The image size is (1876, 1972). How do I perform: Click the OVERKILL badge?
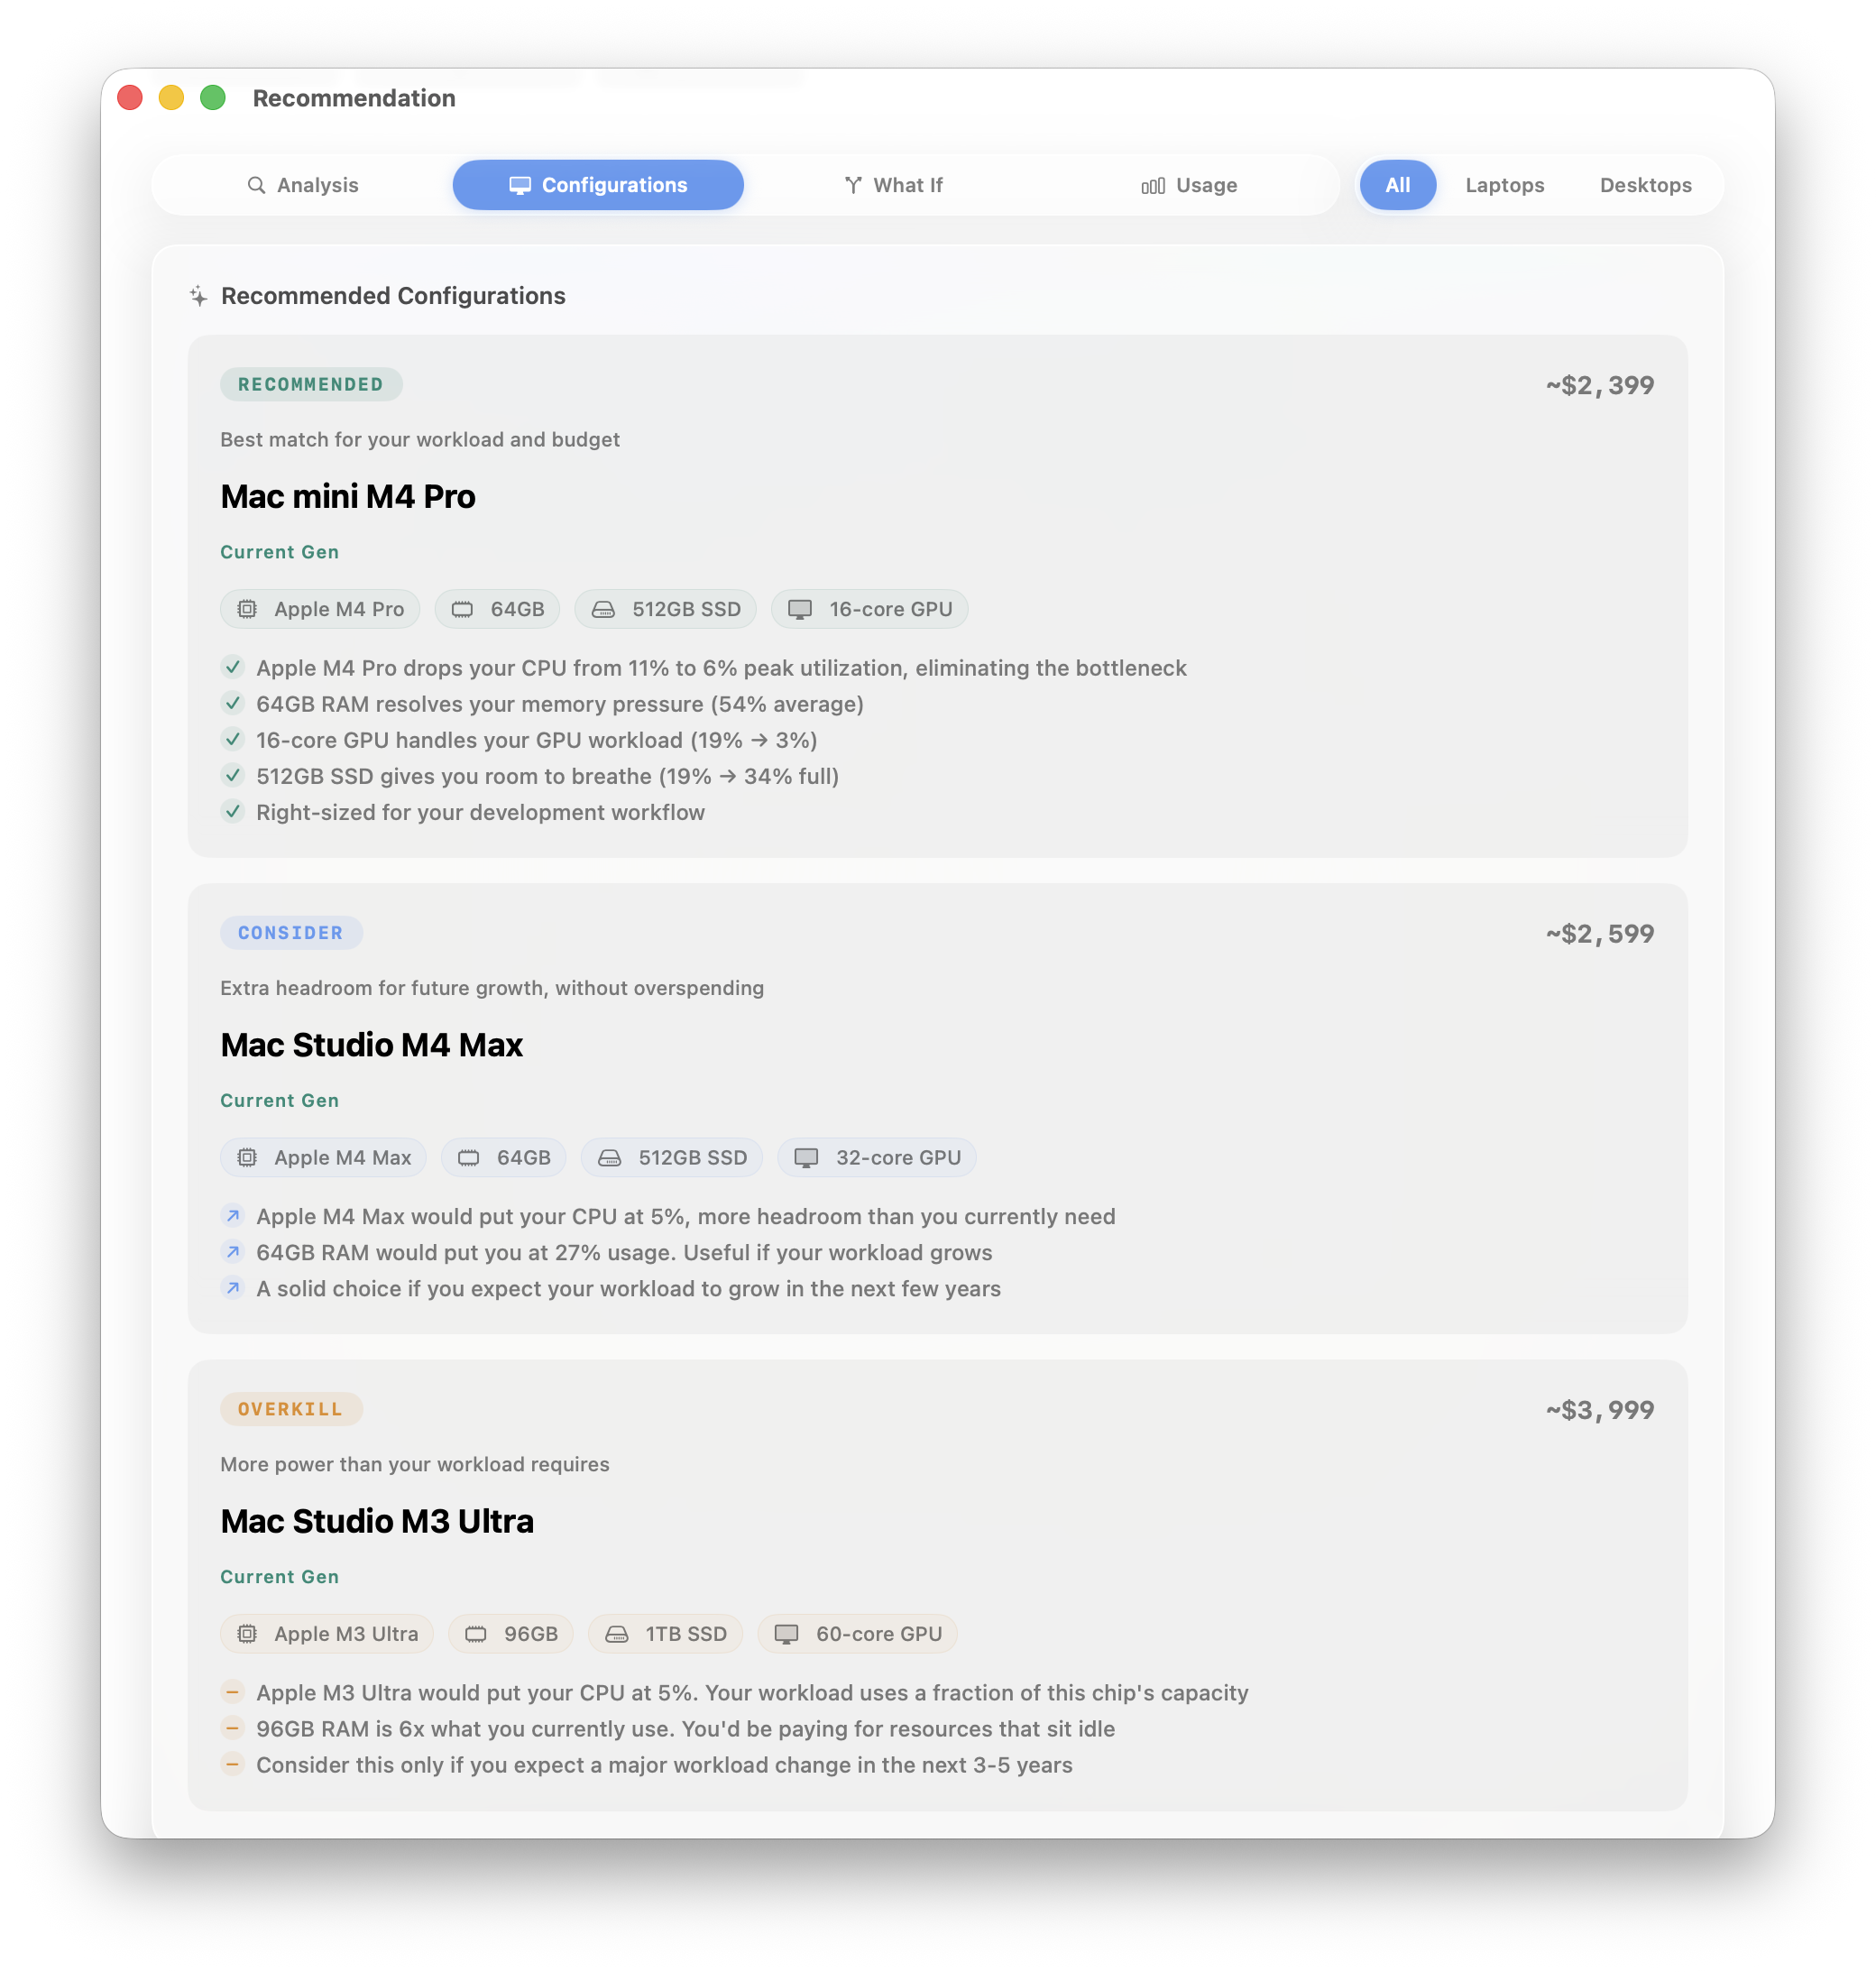coord(290,1409)
